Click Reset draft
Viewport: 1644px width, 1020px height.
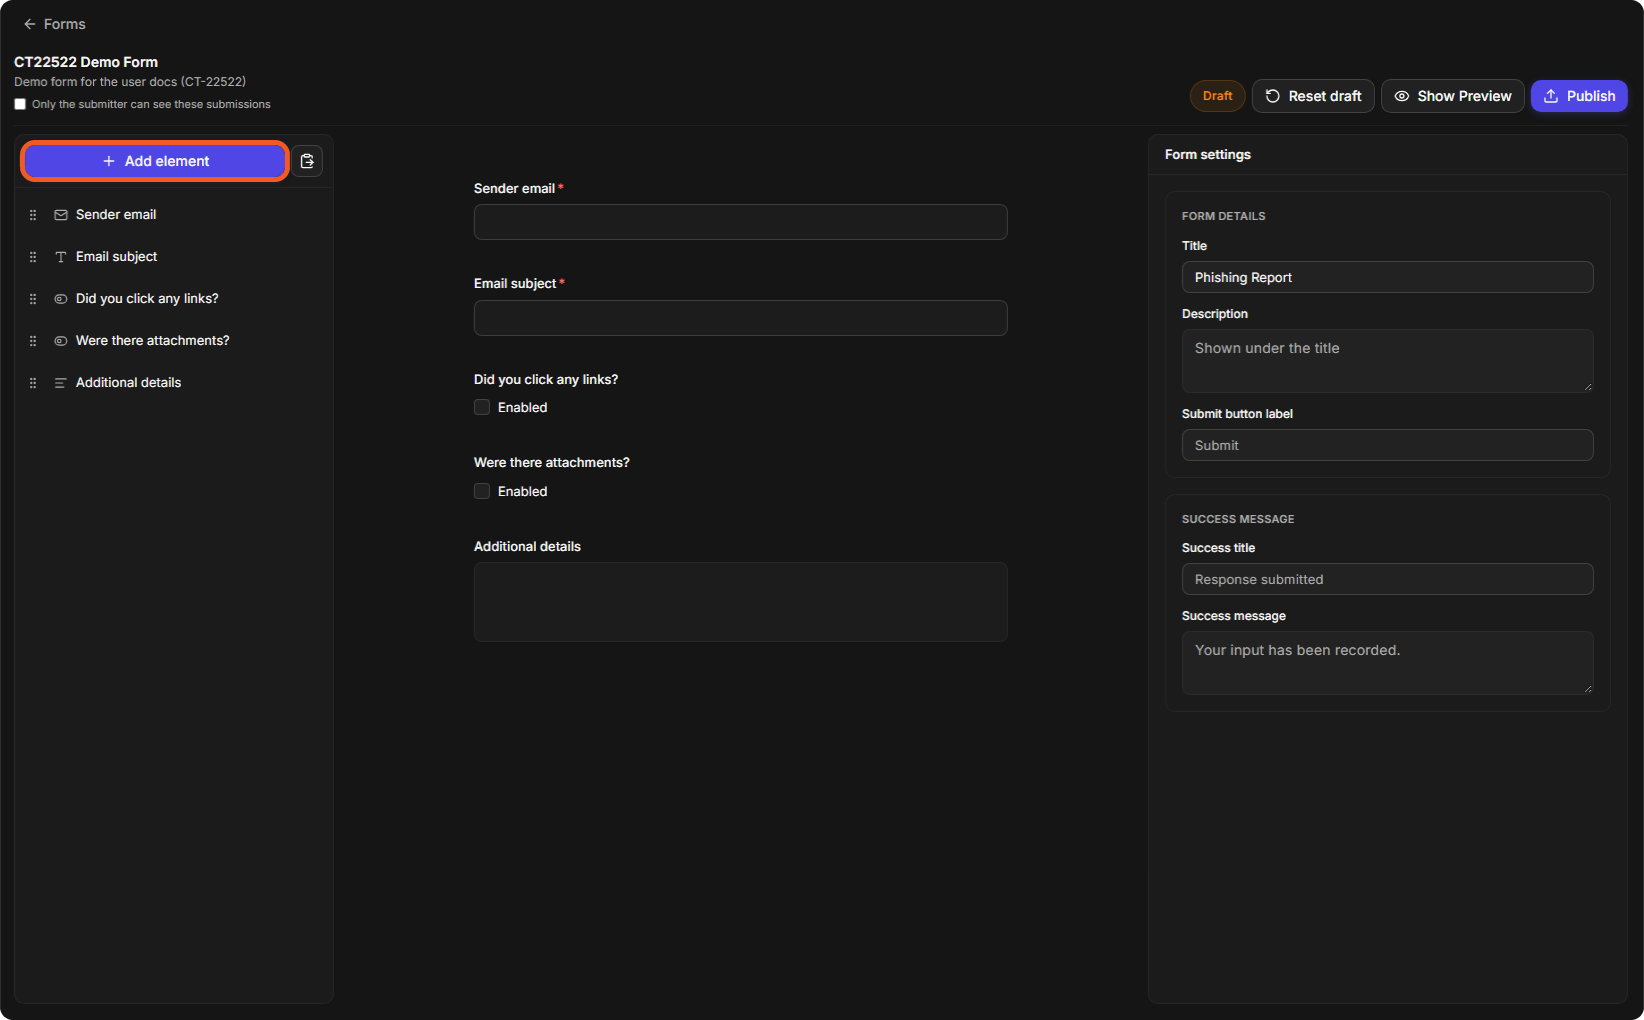[x=1313, y=96]
